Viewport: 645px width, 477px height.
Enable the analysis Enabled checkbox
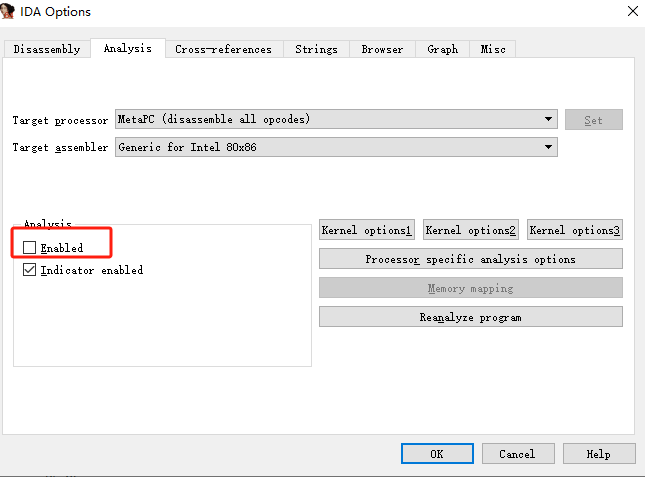30,247
